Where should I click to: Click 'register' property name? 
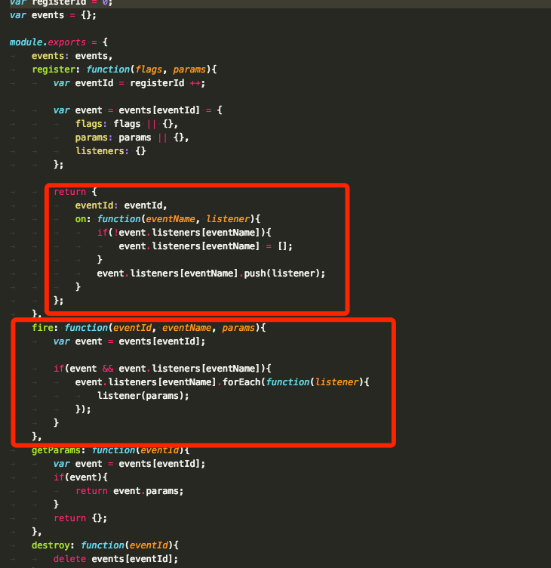click(x=53, y=70)
